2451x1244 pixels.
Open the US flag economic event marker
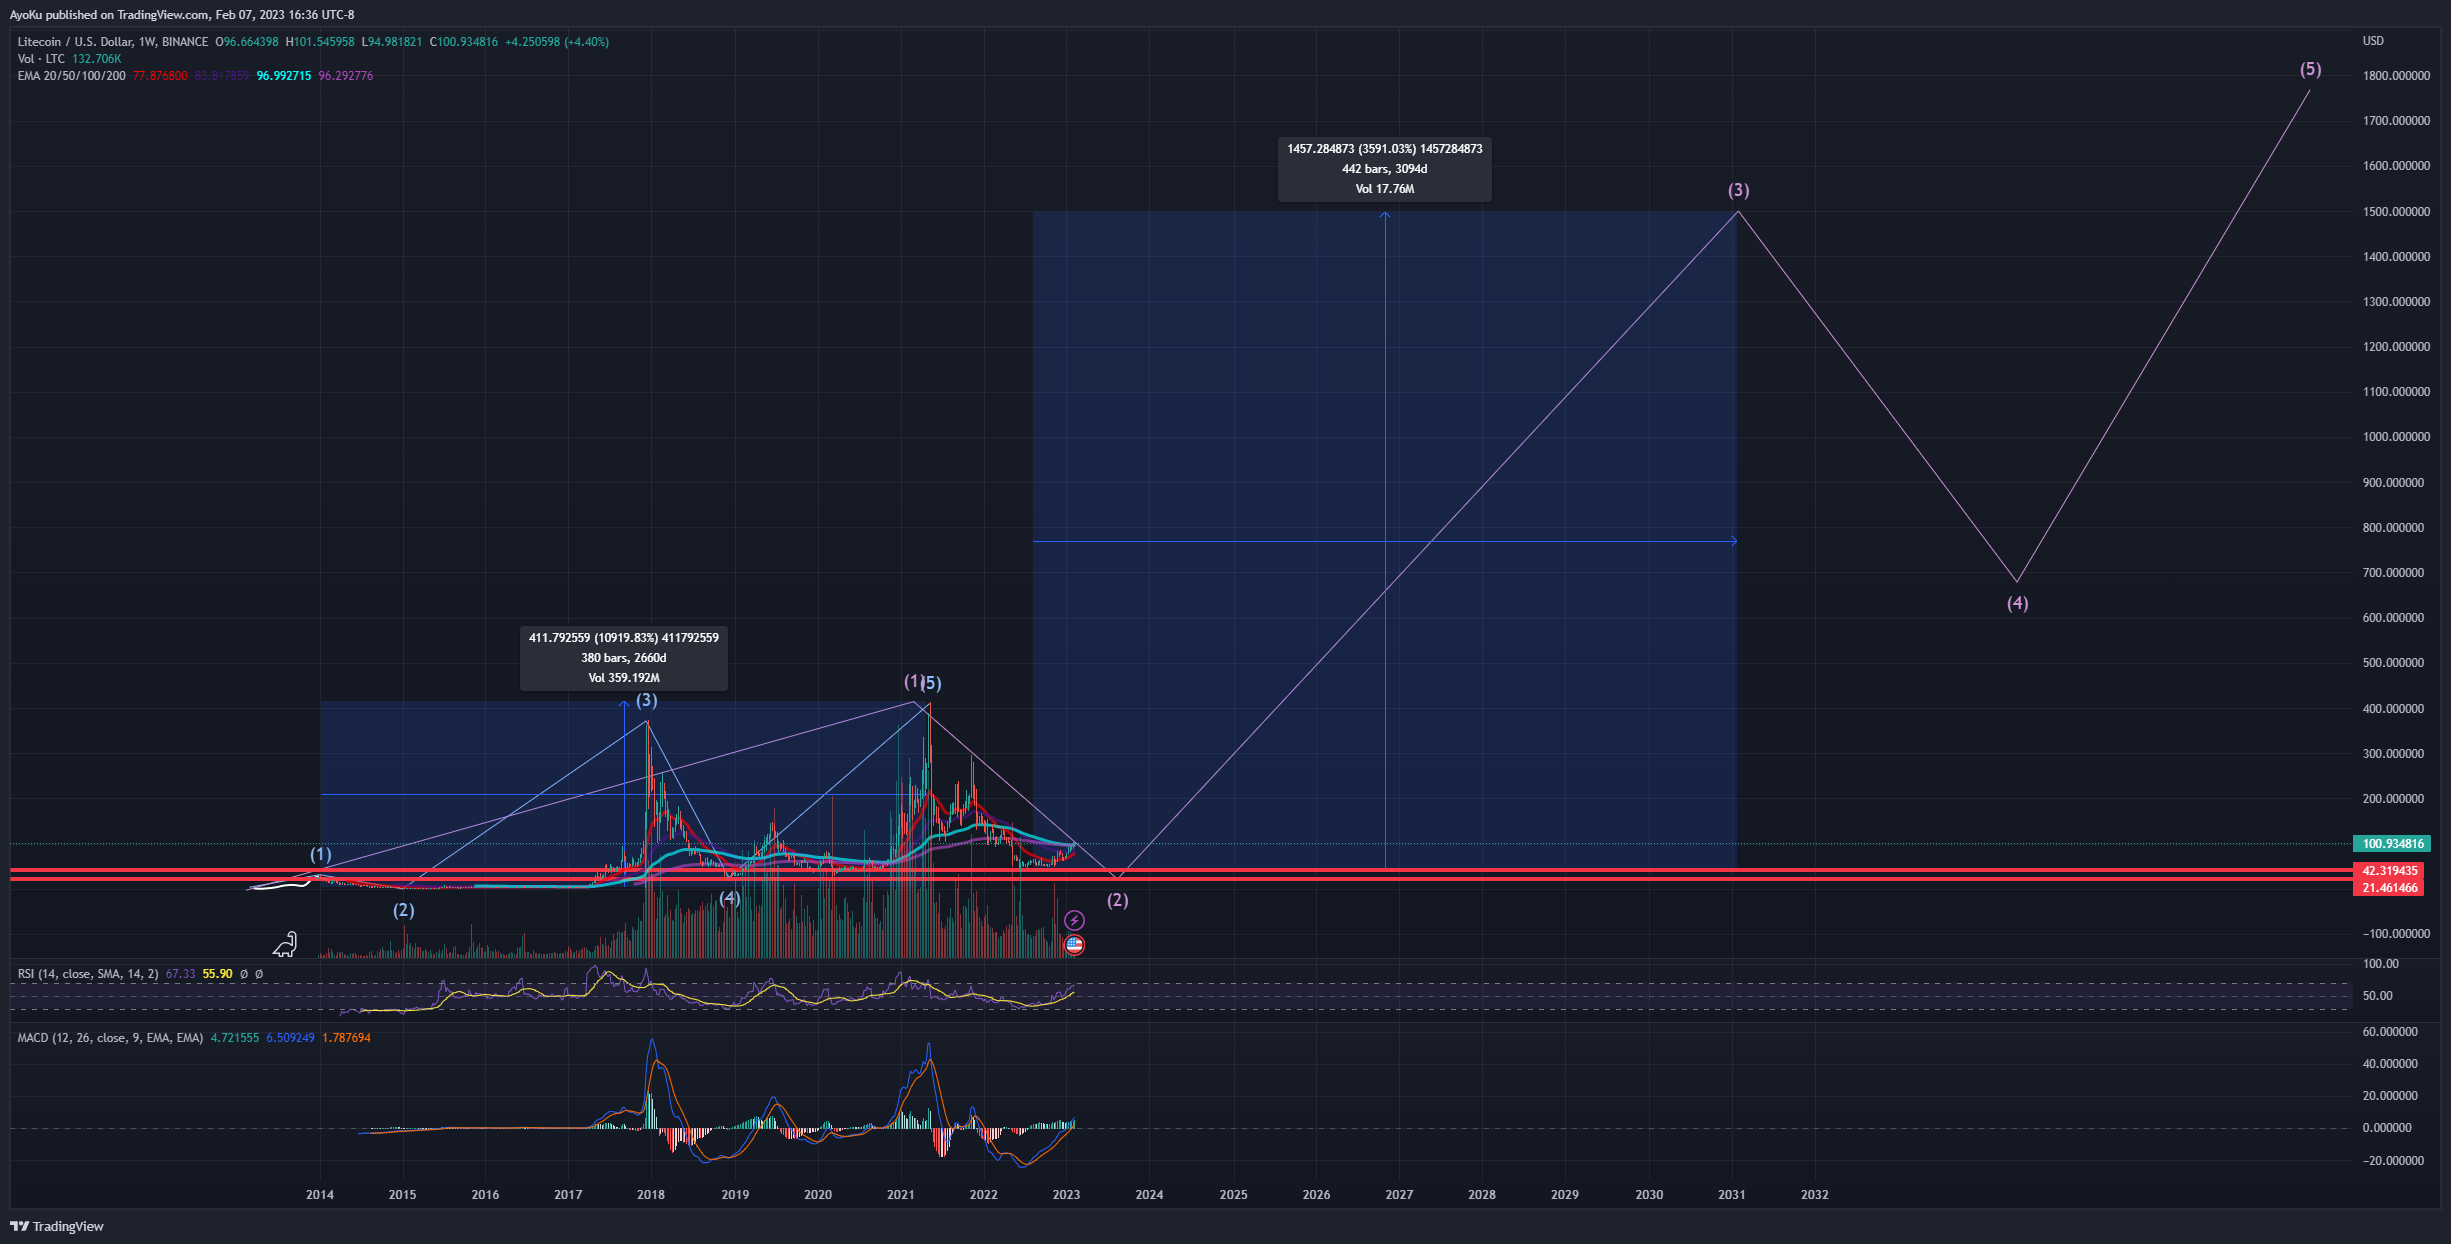tap(1074, 944)
